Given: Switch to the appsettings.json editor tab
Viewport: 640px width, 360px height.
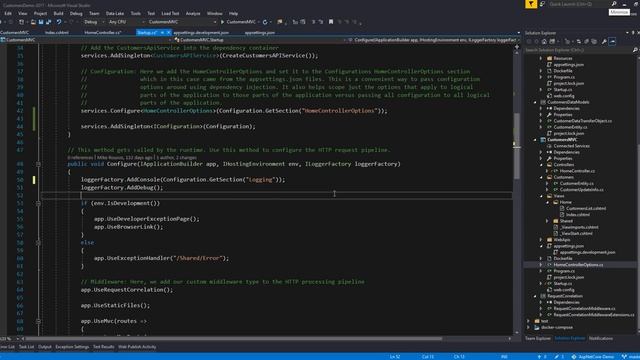Looking at the screenshot, I should click(x=260, y=32).
